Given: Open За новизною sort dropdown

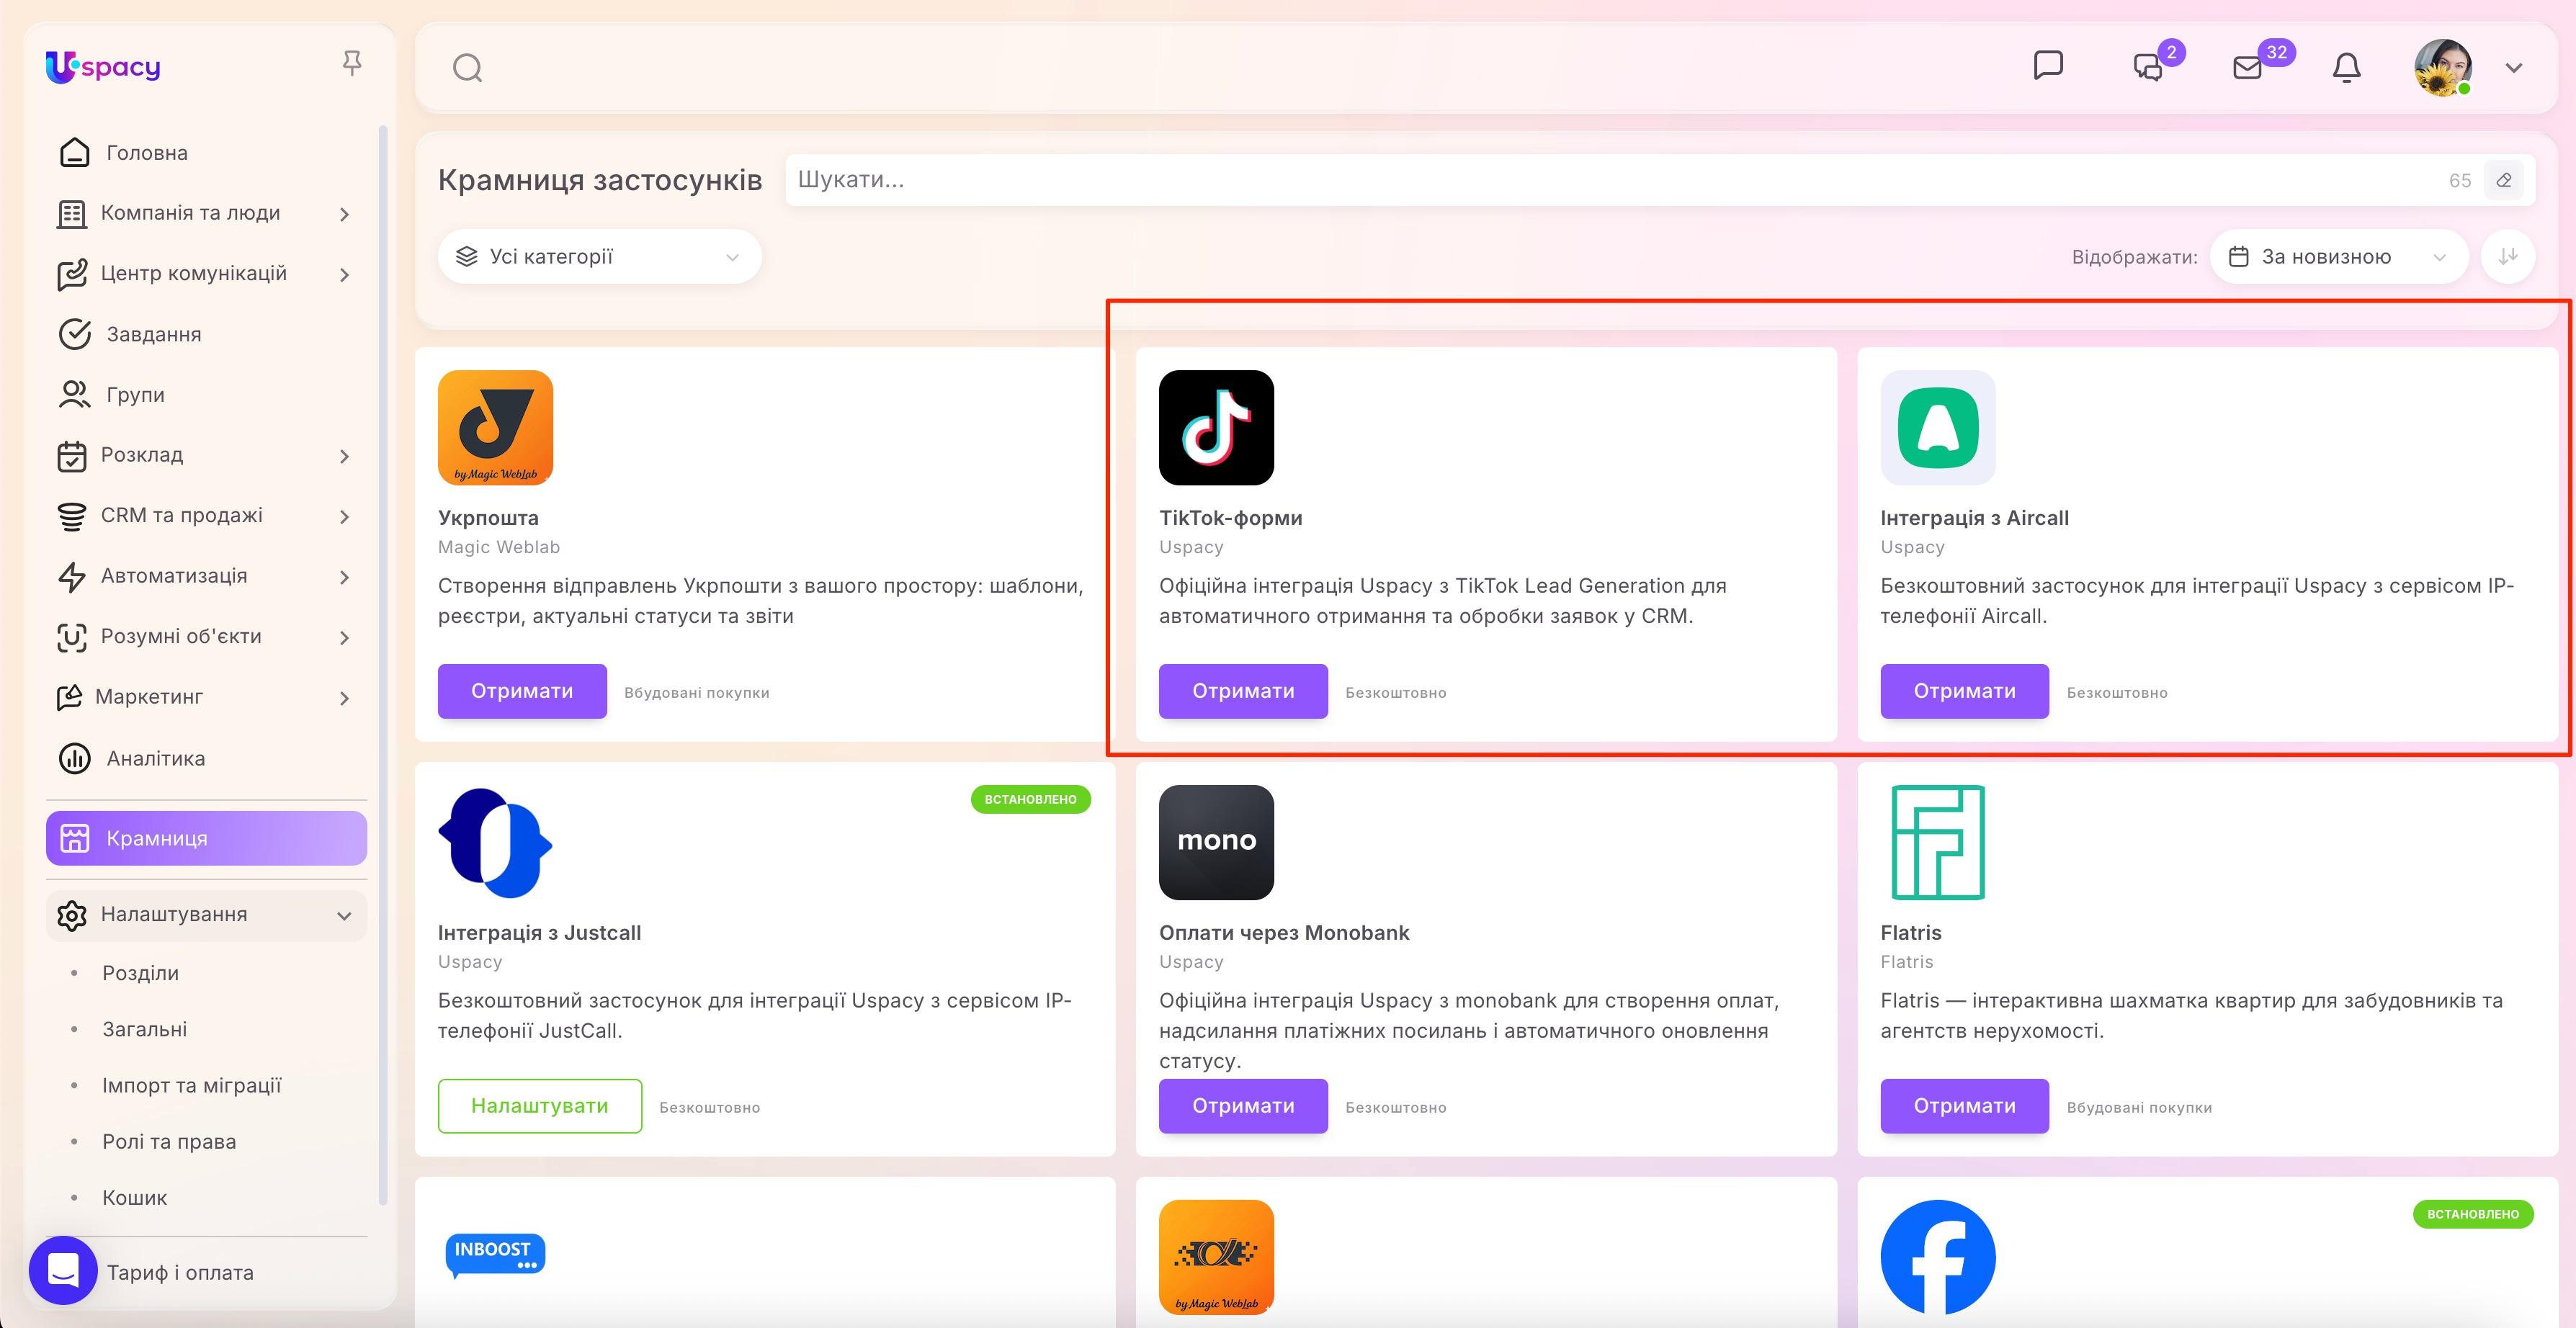Looking at the screenshot, I should pyautogui.click(x=2339, y=257).
